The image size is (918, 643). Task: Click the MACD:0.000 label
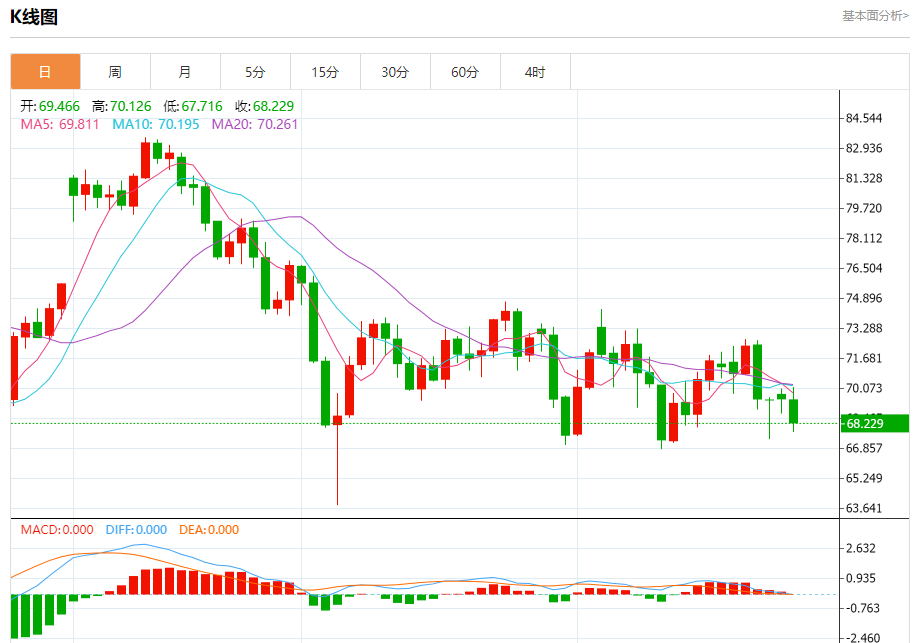(x=57, y=529)
